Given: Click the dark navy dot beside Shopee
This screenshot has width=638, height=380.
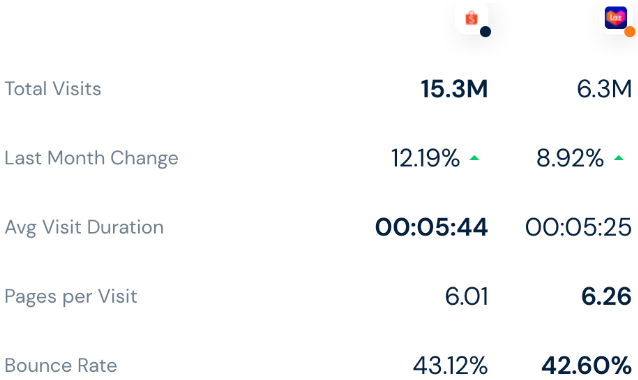Looking at the screenshot, I should tap(485, 31).
